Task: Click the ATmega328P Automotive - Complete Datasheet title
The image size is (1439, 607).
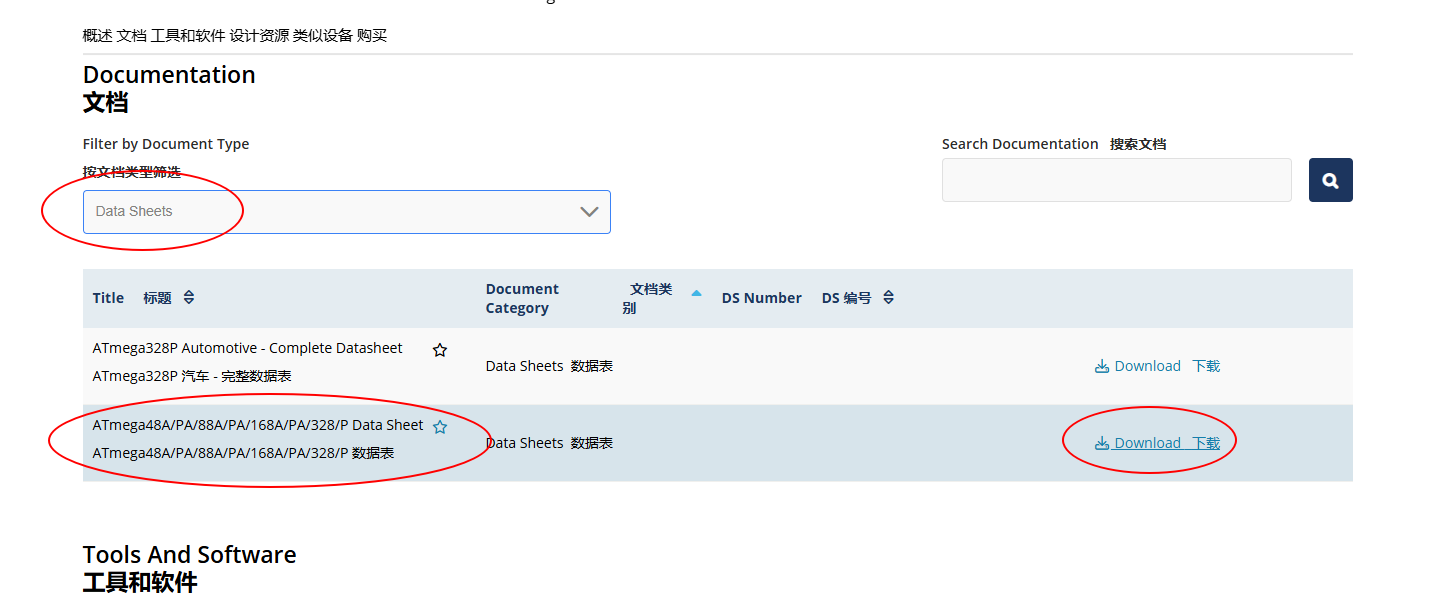Action: click(248, 348)
